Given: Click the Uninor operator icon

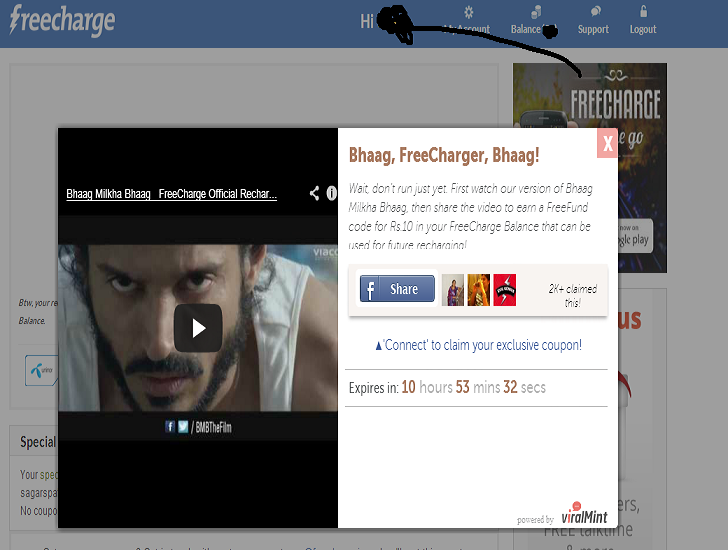Looking at the screenshot, I should pos(42,370).
